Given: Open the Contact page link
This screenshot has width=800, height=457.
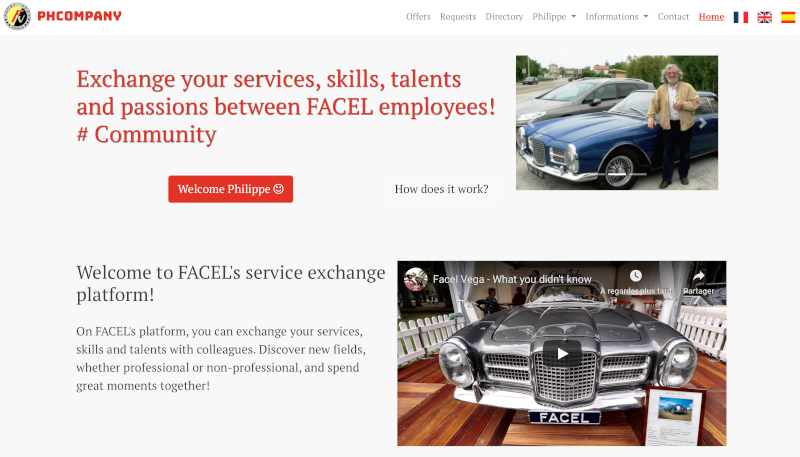Looking at the screenshot, I should (673, 17).
